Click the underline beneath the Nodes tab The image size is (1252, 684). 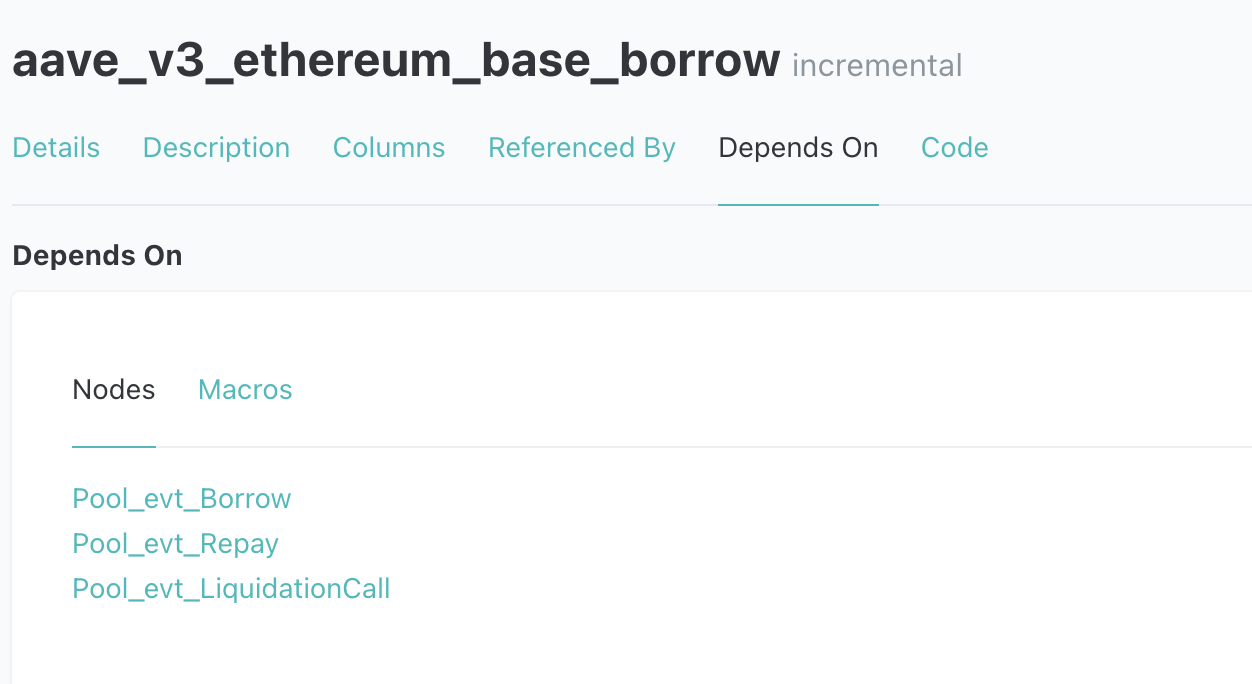click(114, 447)
